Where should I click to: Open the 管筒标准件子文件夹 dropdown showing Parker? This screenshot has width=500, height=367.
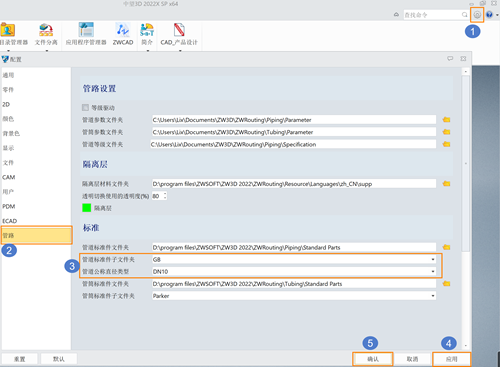[x=294, y=296]
